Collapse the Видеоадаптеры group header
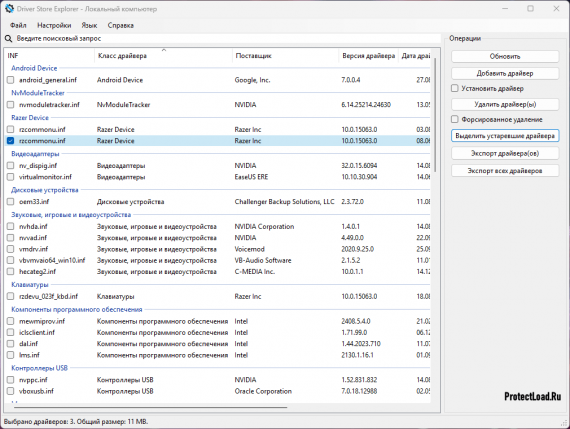 pos(35,154)
